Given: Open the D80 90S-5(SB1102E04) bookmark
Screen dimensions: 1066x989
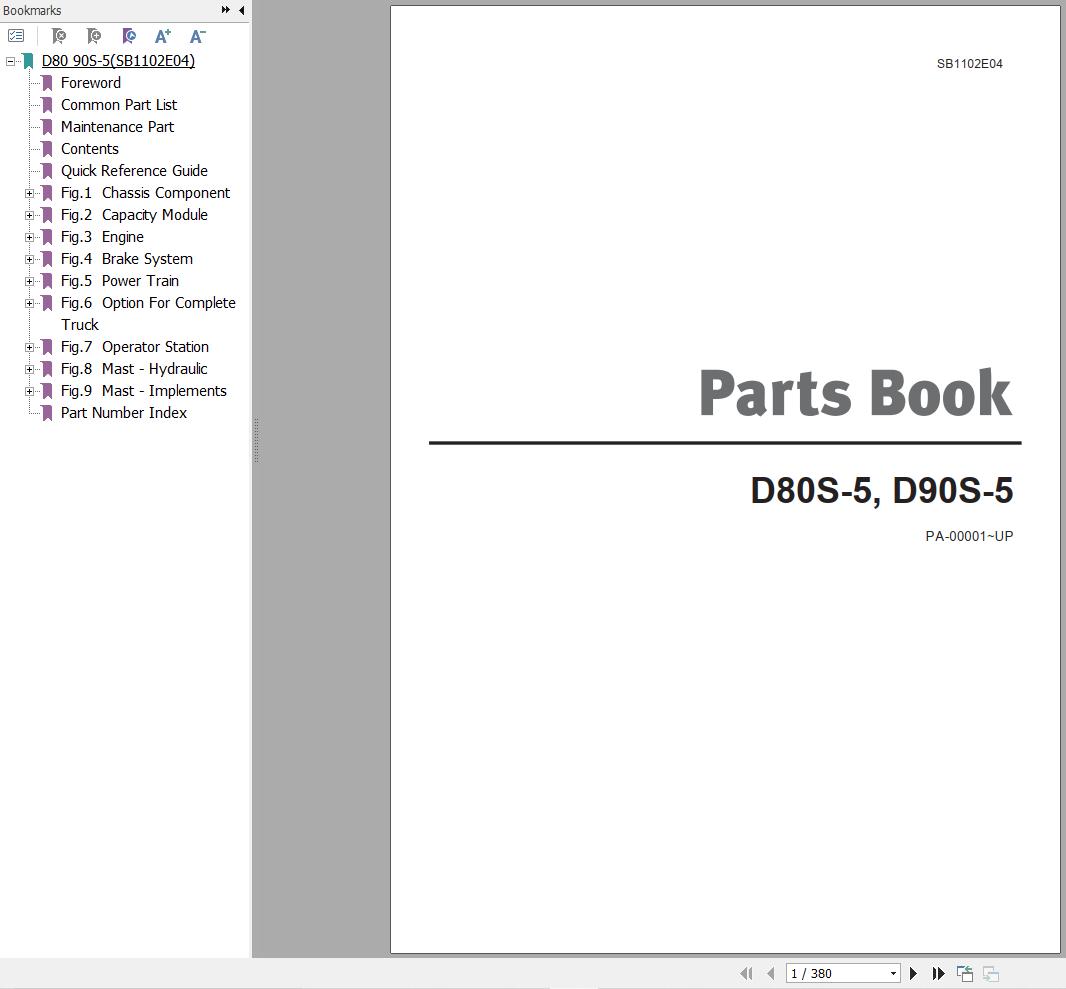Looking at the screenshot, I should 118,60.
